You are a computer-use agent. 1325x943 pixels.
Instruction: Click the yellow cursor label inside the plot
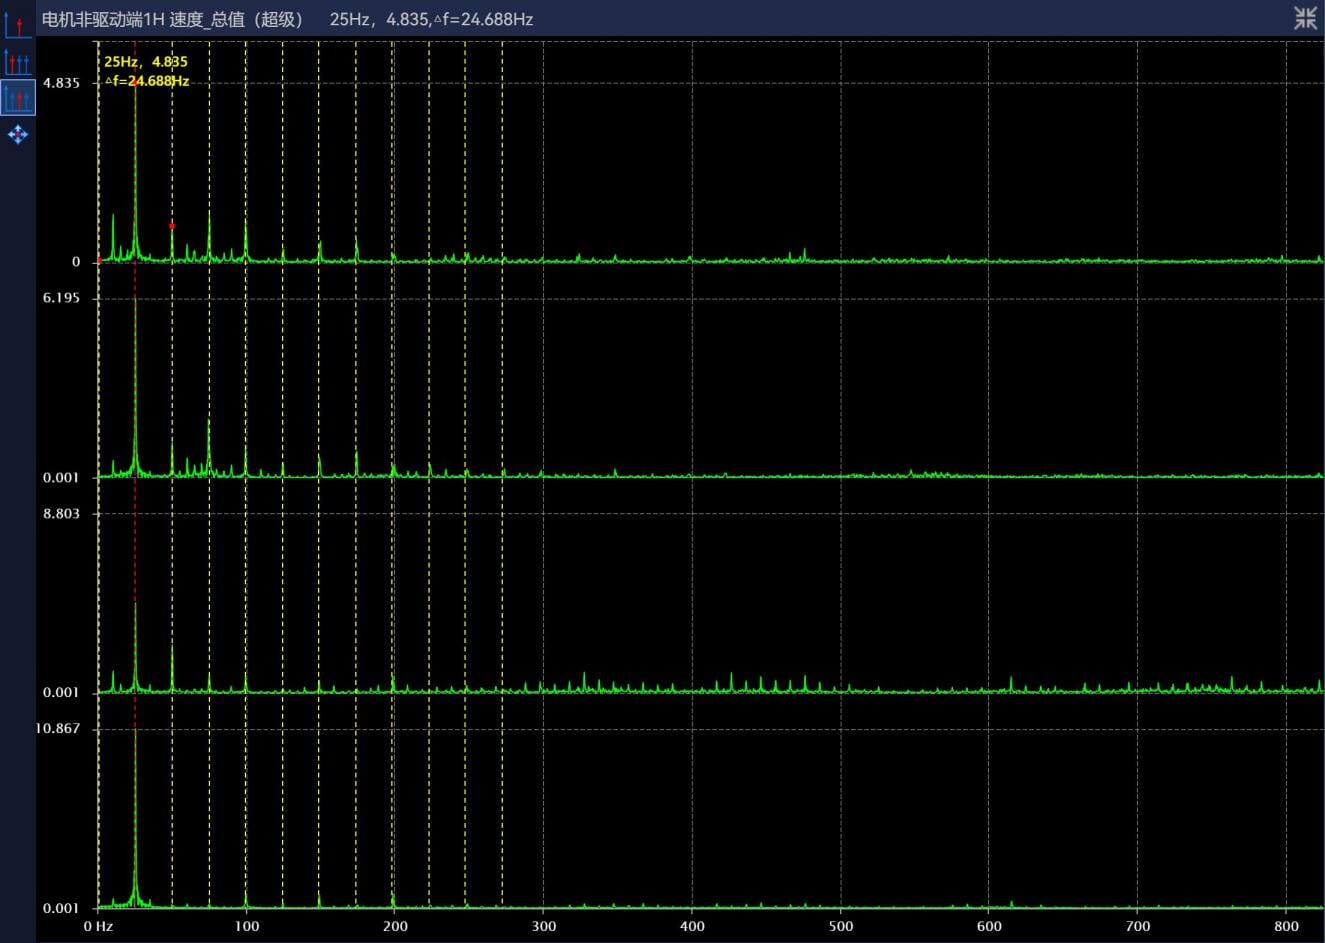pyautogui.click(x=146, y=71)
